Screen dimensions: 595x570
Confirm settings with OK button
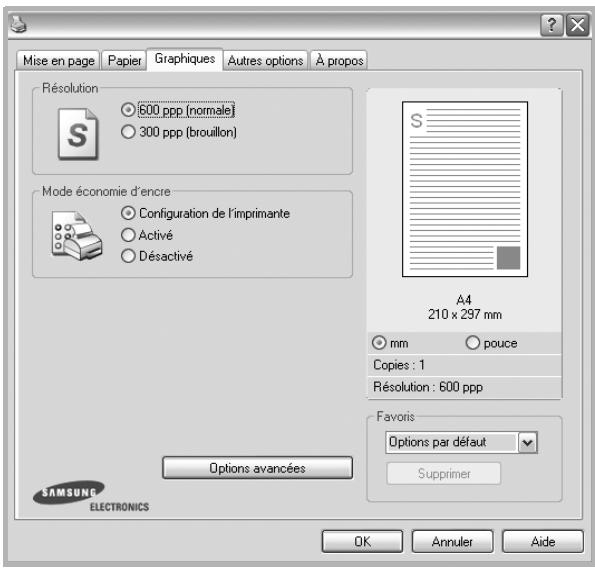pos(362,542)
